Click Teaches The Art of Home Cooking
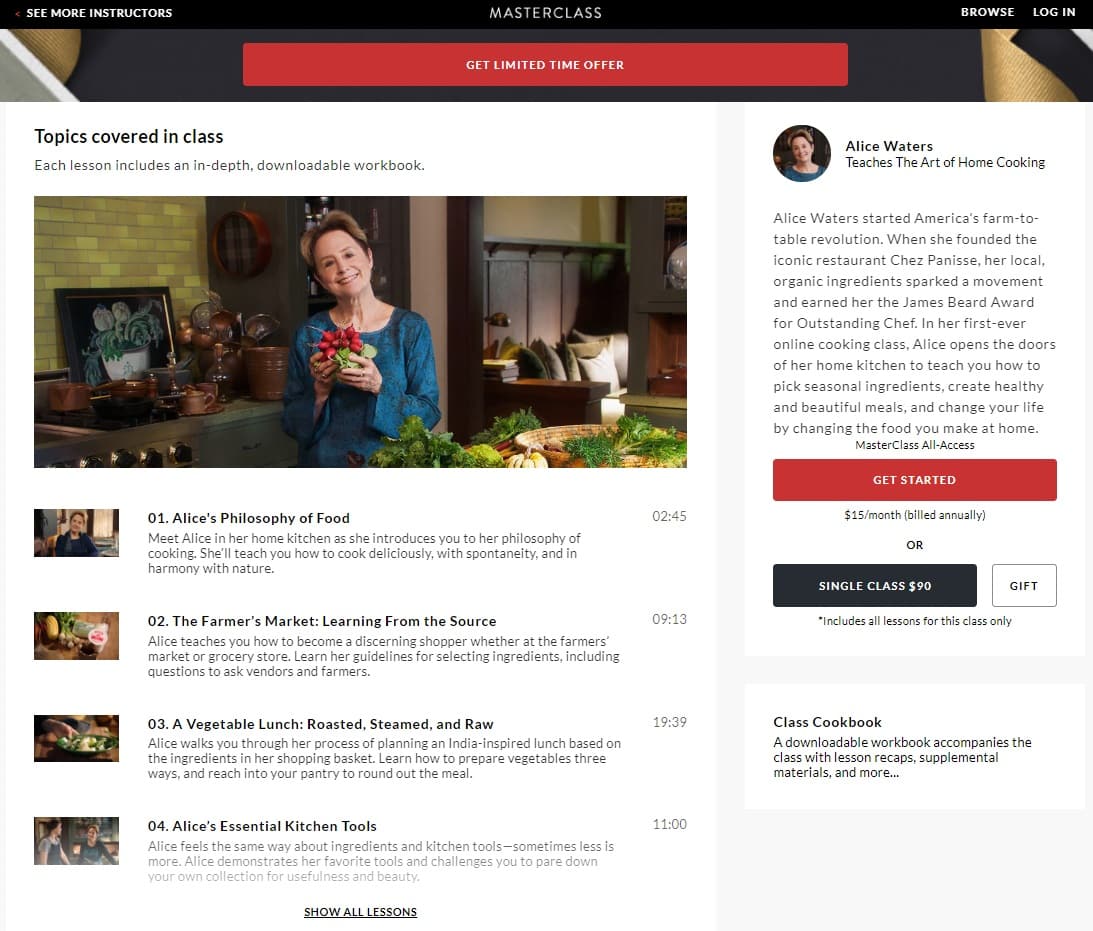The width and height of the screenshot is (1093, 931). [945, 162]
